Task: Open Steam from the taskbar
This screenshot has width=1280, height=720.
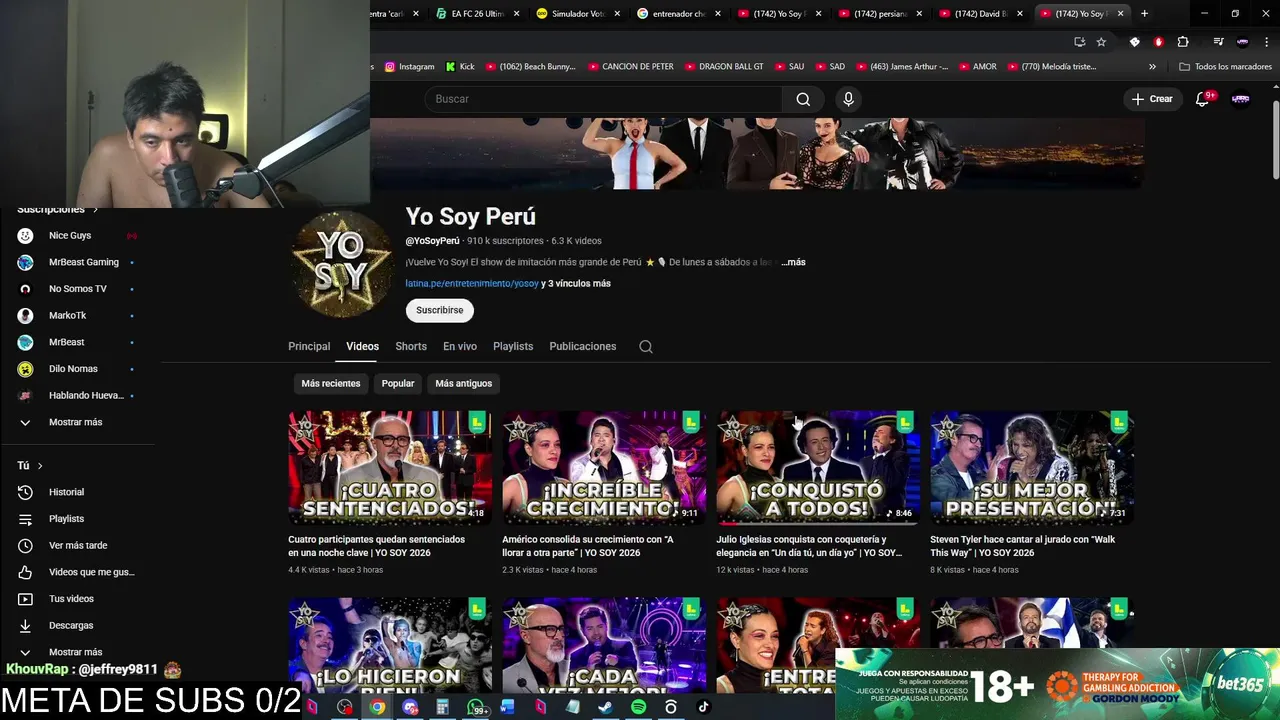Action: pyautogui.click(x=605, y=707)
